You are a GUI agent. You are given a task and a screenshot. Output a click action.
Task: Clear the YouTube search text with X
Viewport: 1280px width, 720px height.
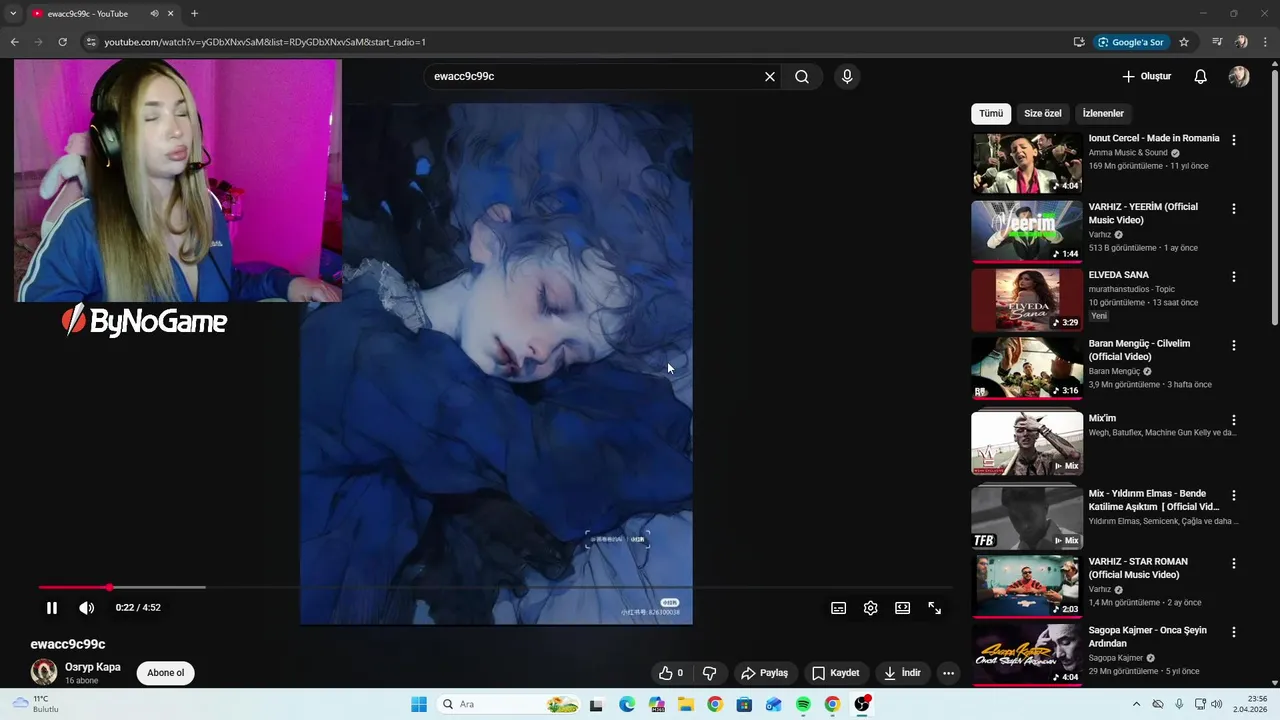pyautogui.click(x=770, y=76)
